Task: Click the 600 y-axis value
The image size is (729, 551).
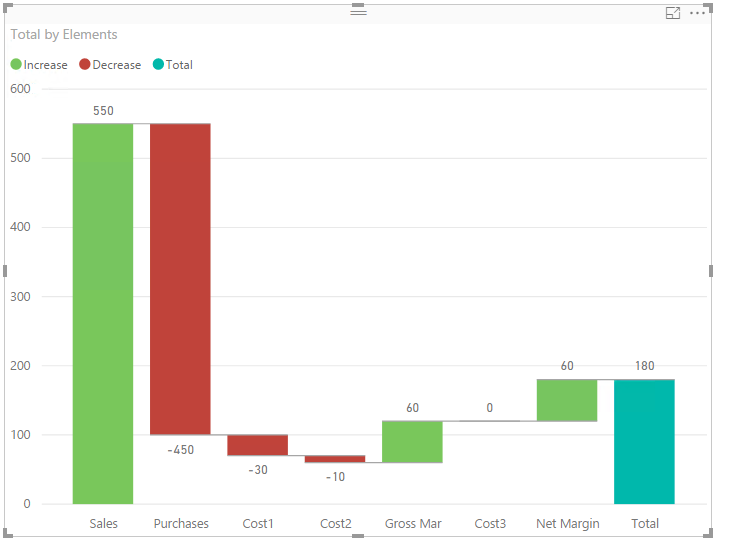Action: click(x=20, y=89)
